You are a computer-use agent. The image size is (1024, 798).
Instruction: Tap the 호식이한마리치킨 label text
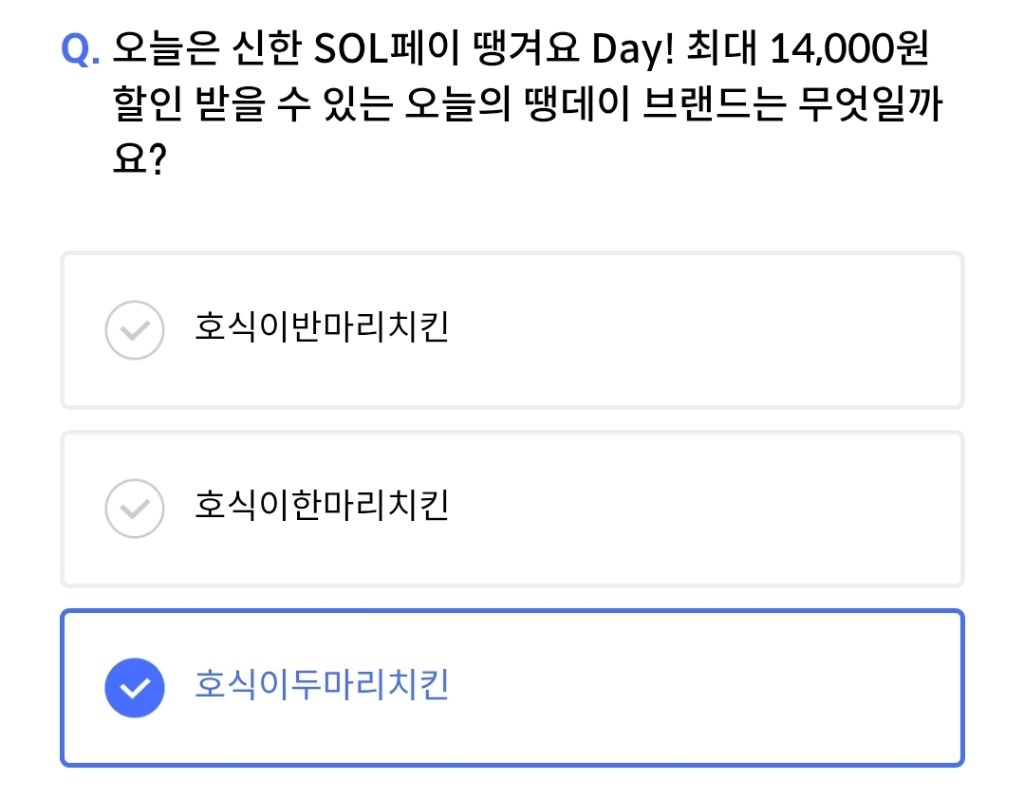[x=321, y=507]
